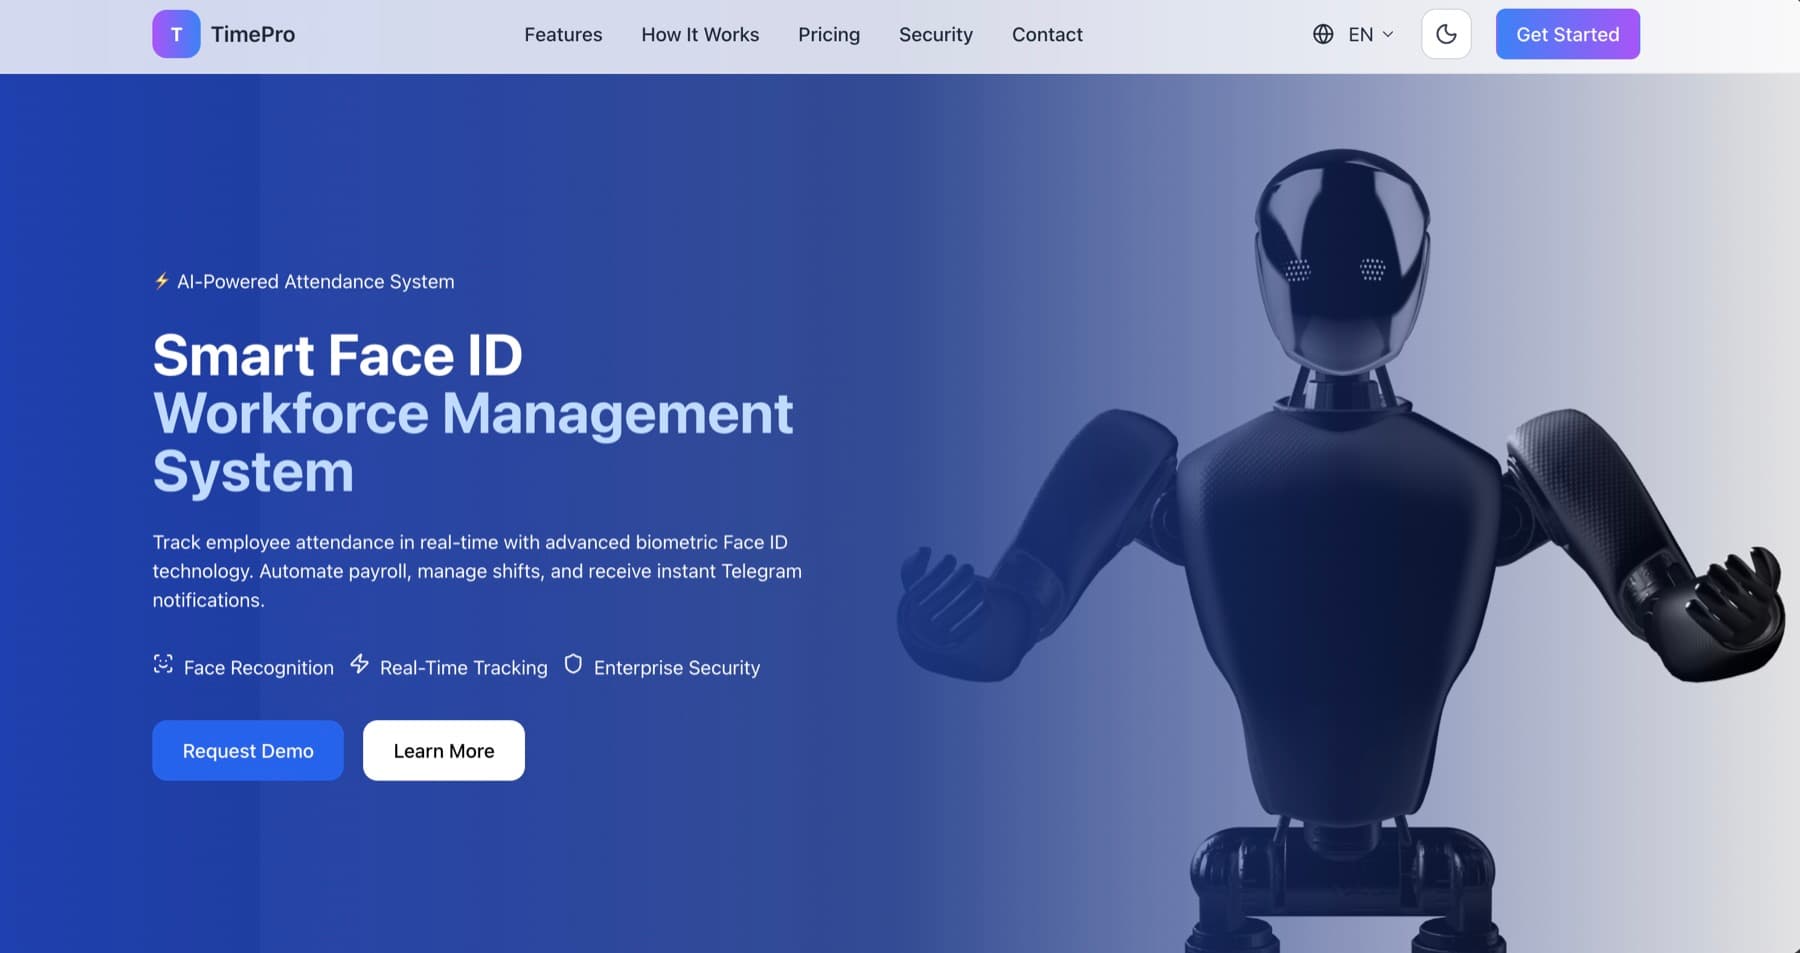
Task: Toggle dark mode with the moon button
Action: [x=1446, y=34]
